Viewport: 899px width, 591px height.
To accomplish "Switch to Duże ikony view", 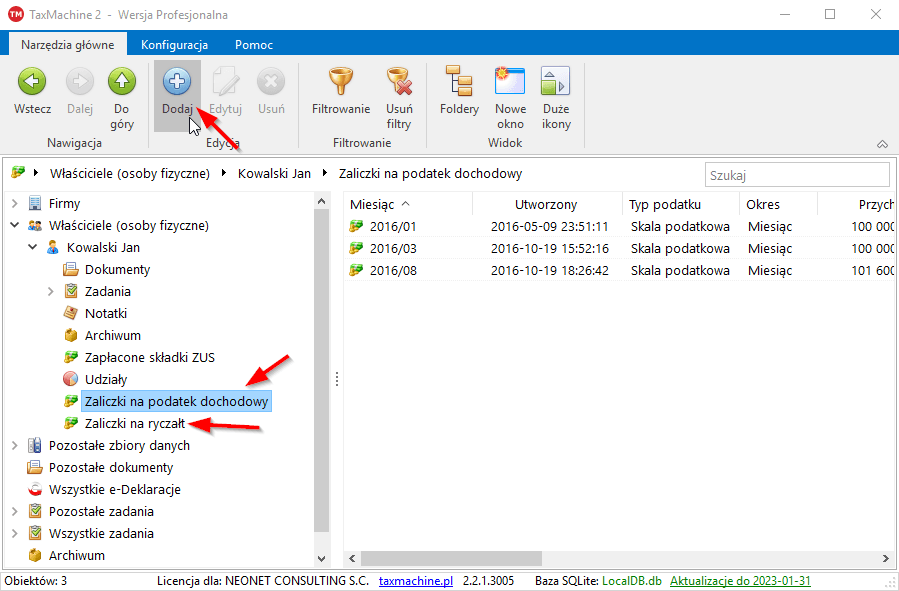I will click(556, 82).
